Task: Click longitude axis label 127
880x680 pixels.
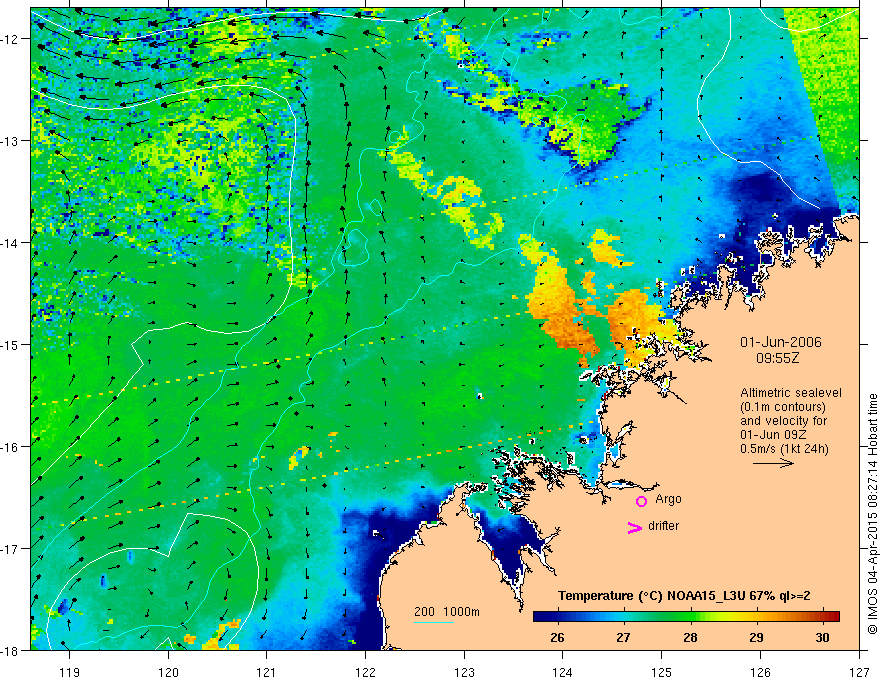Action: pyautogui.click(x=859, y=672)
